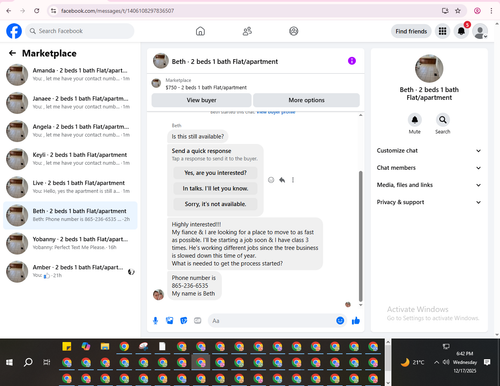Open Windows taskbar search

[x=28, y=362]
